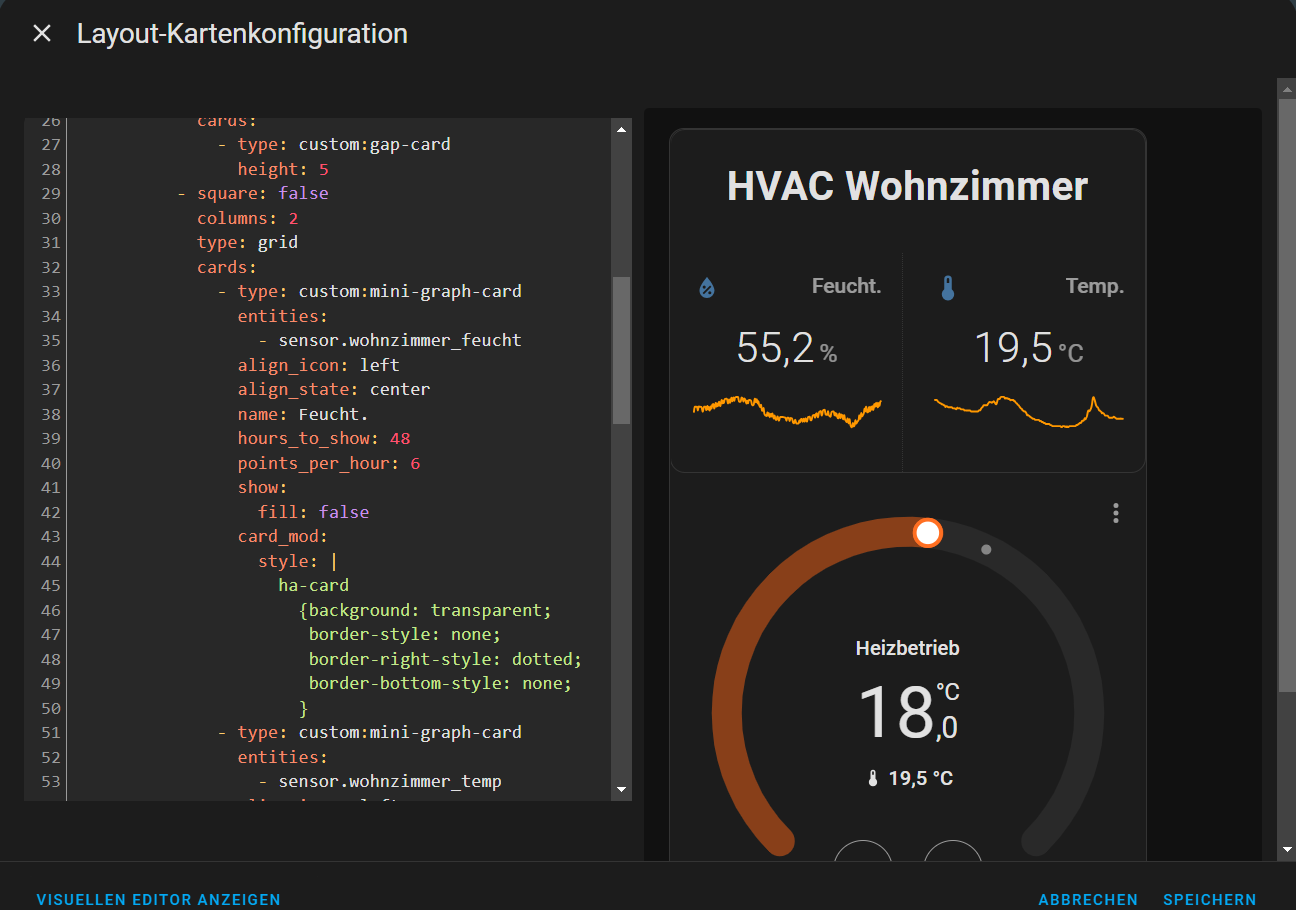This screenshot has width=1296, height=910.
Task: Click the line 'border-right-style: dotted;'
Action: [445, 659]
